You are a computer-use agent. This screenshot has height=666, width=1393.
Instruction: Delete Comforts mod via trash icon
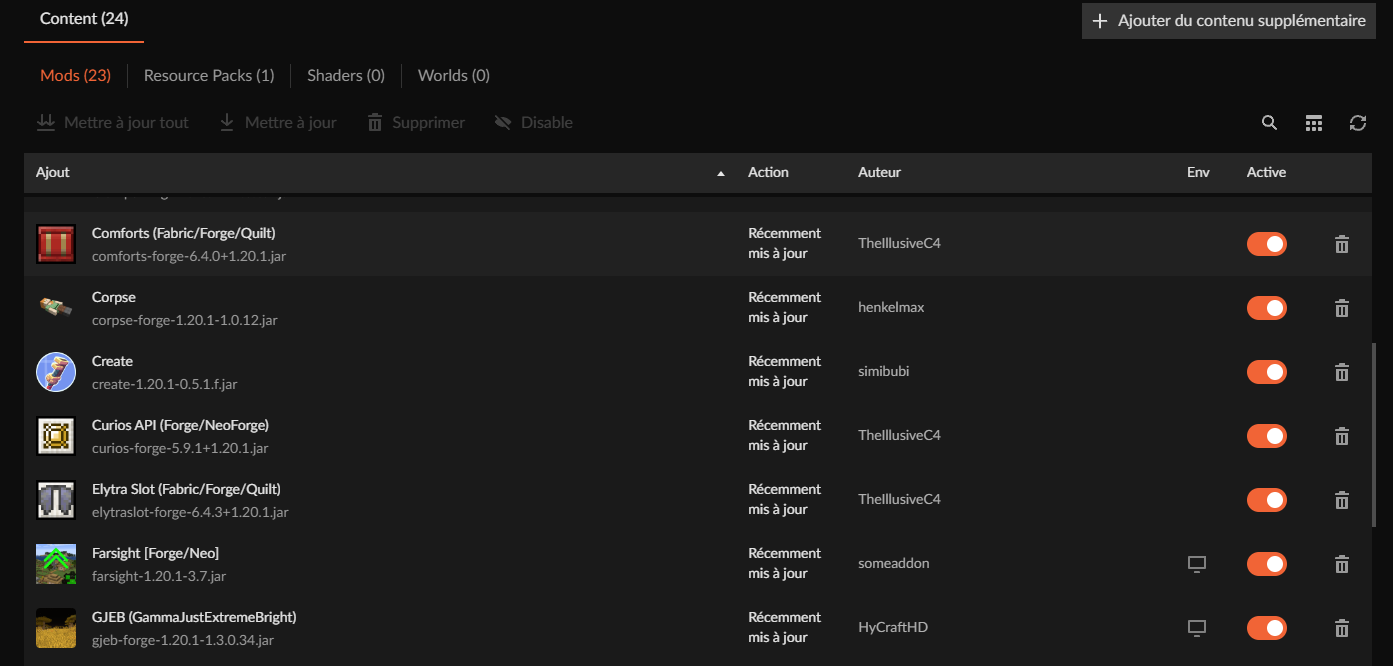pos(1342,244)
